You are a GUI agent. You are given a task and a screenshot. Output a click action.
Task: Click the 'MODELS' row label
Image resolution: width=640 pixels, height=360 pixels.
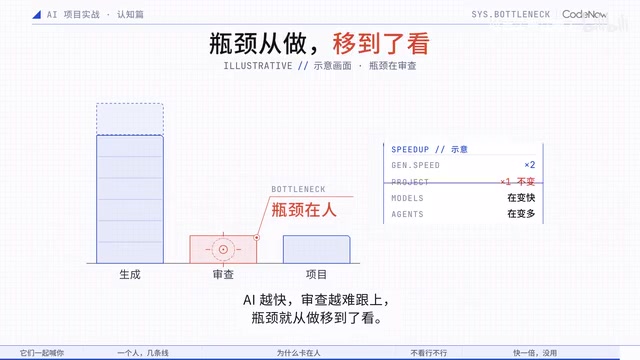click(407, 198)
